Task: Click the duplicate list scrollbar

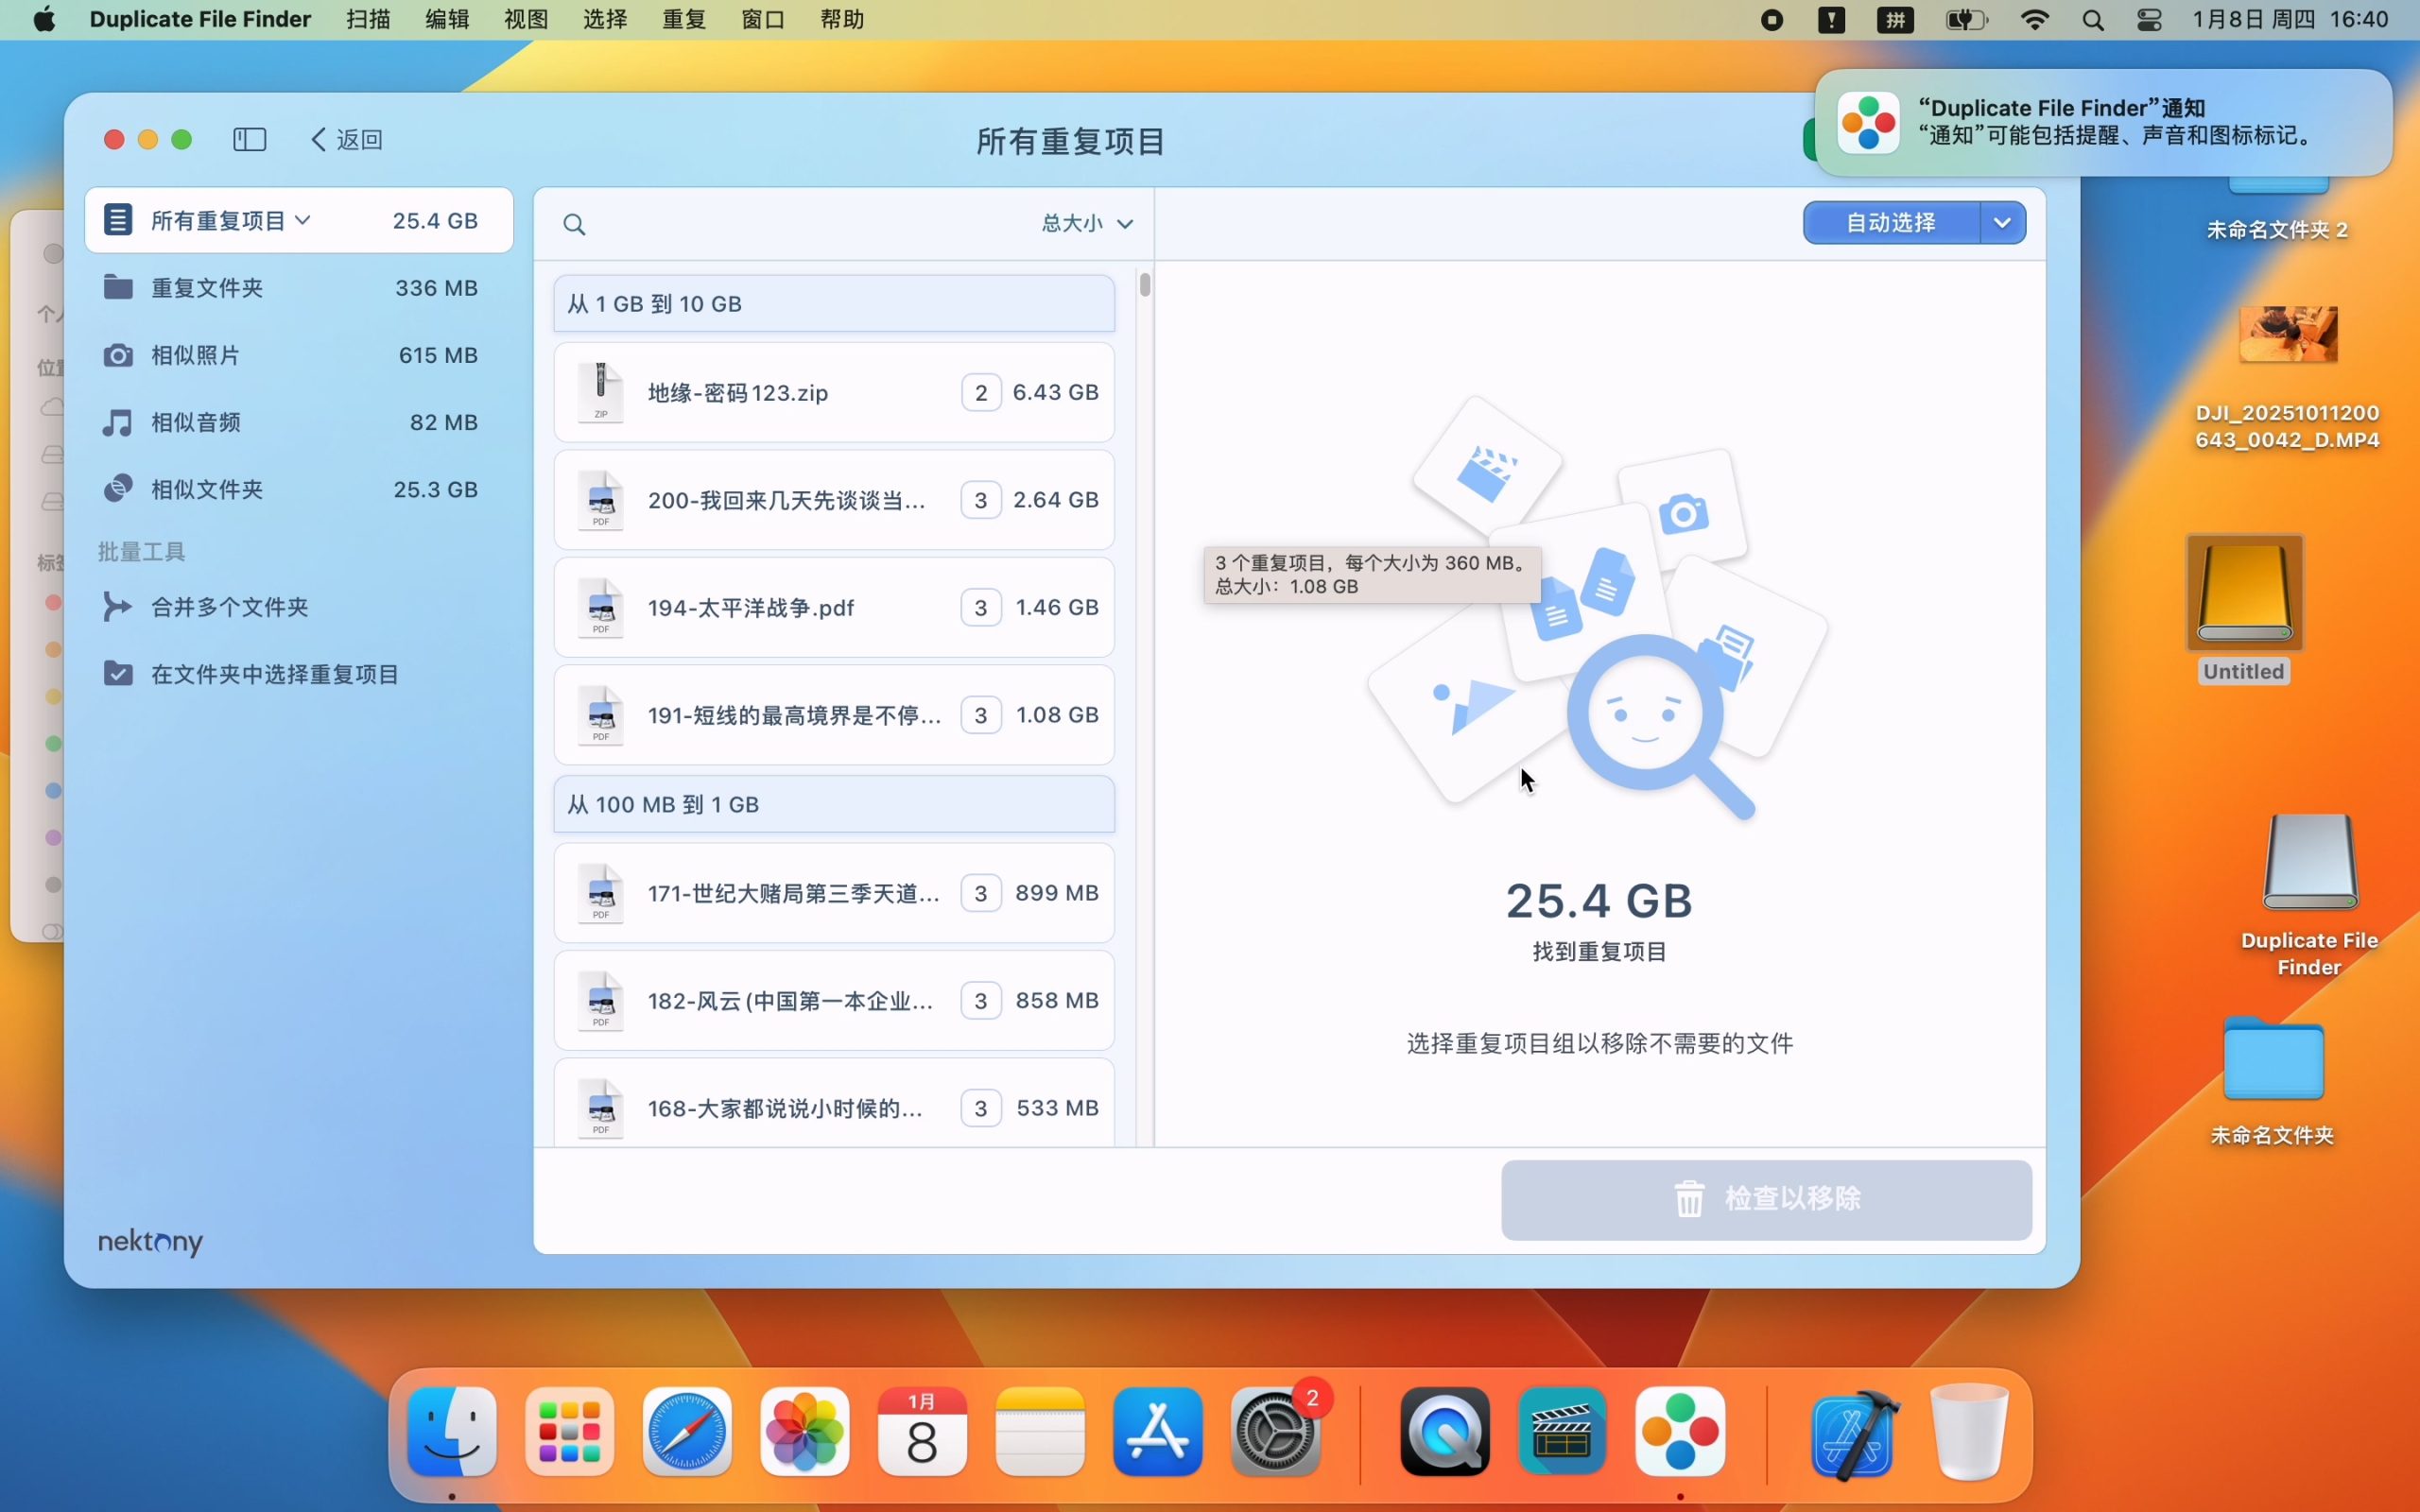Action: tap(1144, 285)
